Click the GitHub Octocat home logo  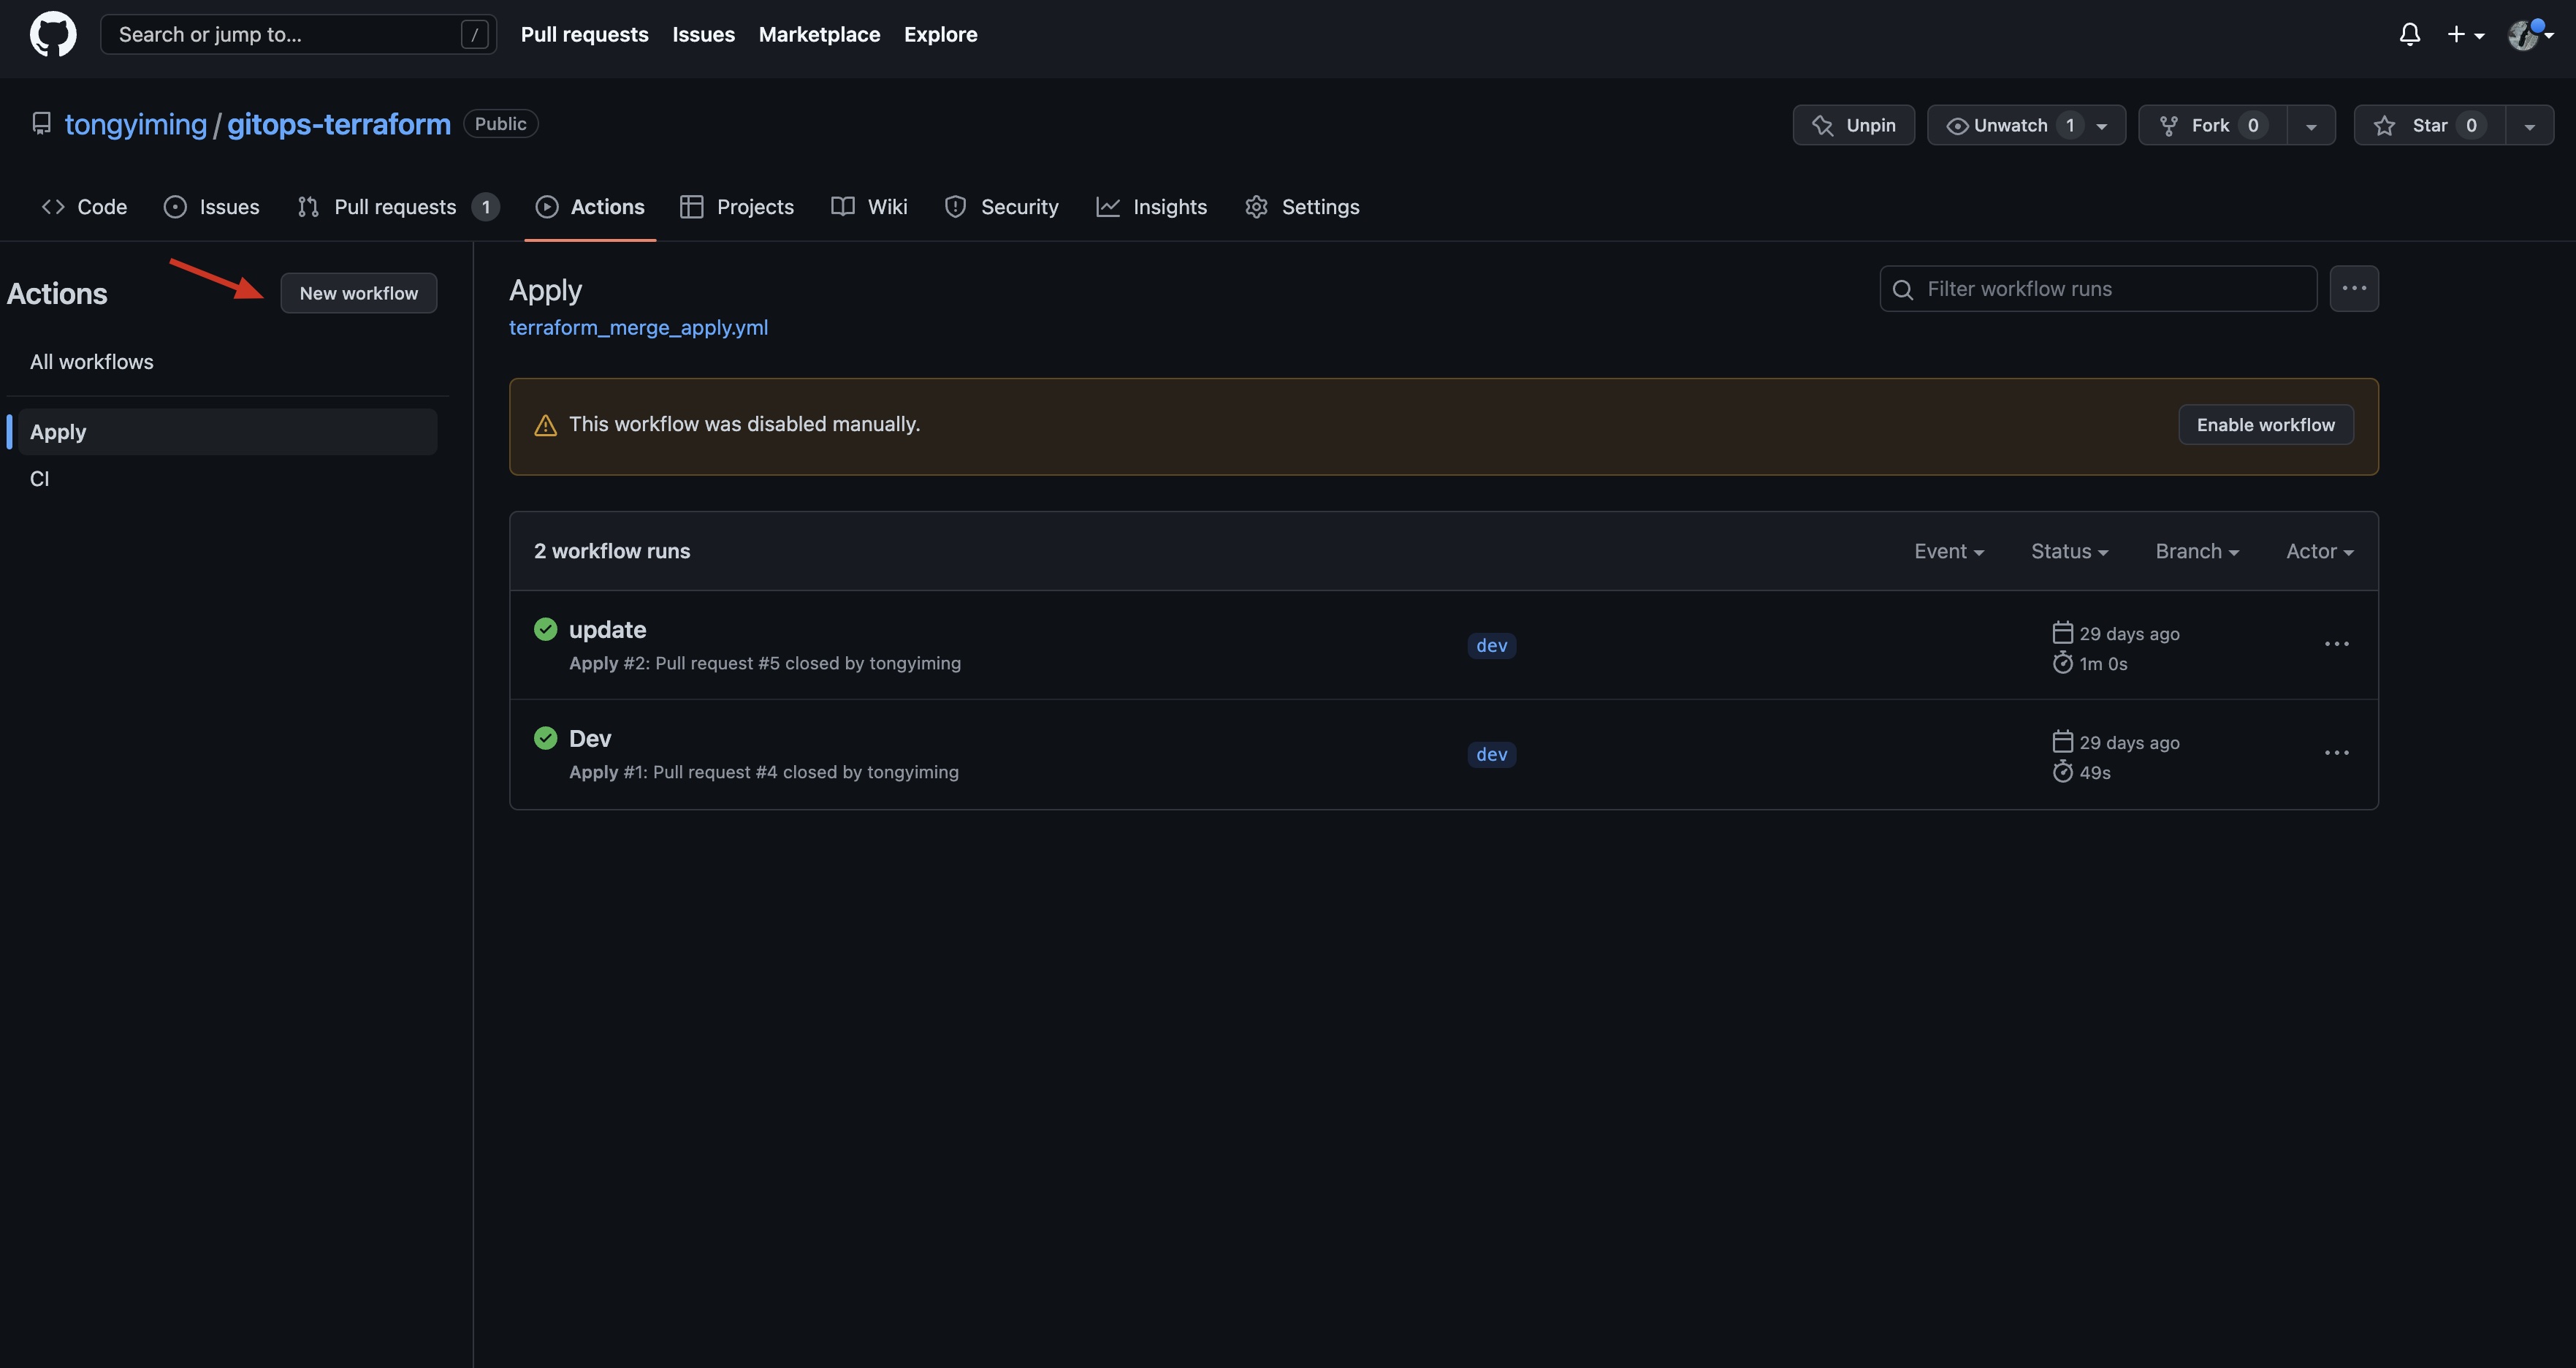[x=53, y=34]
